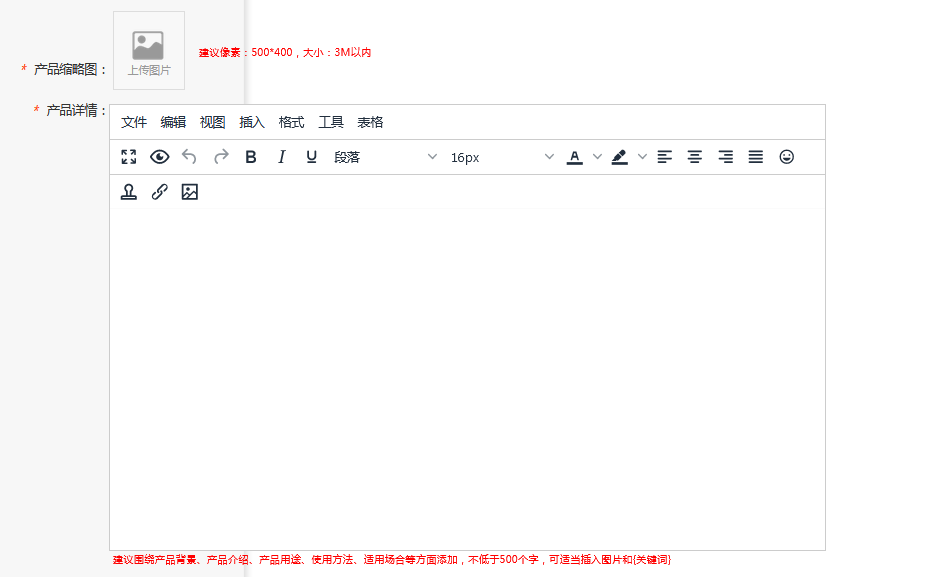Justify the text alignment

pyautogui.click(x=756, y=157)
